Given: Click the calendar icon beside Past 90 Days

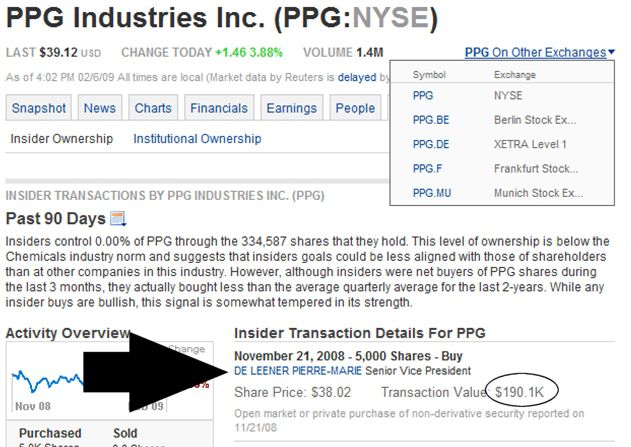Looking at the screenshot, I should [118, 218].
